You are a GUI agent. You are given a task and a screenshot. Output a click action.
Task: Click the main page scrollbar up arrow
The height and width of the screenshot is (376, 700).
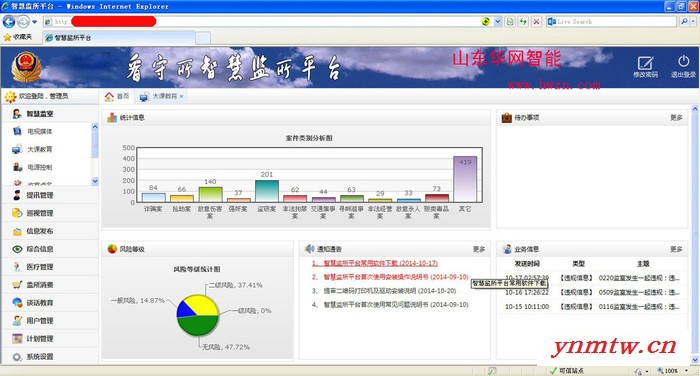point(695,109)
